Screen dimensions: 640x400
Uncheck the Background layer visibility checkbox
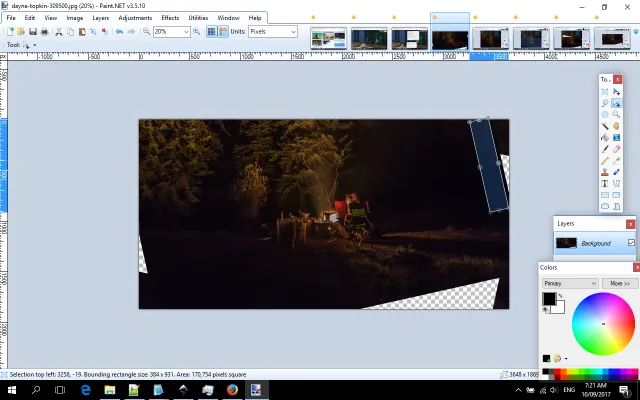coord(631,243)
